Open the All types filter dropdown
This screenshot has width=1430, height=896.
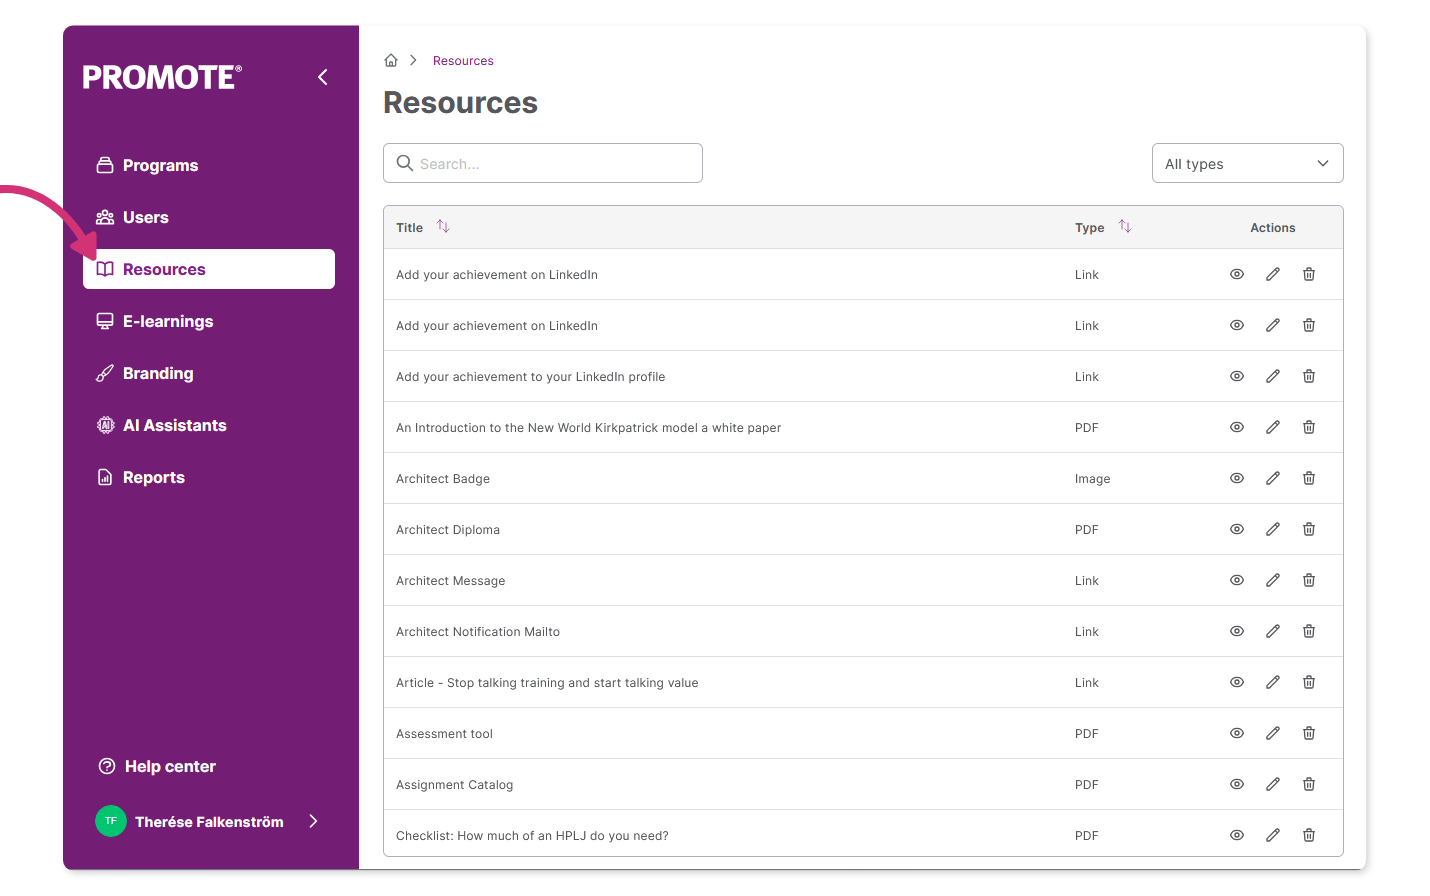pos(1247,163)
